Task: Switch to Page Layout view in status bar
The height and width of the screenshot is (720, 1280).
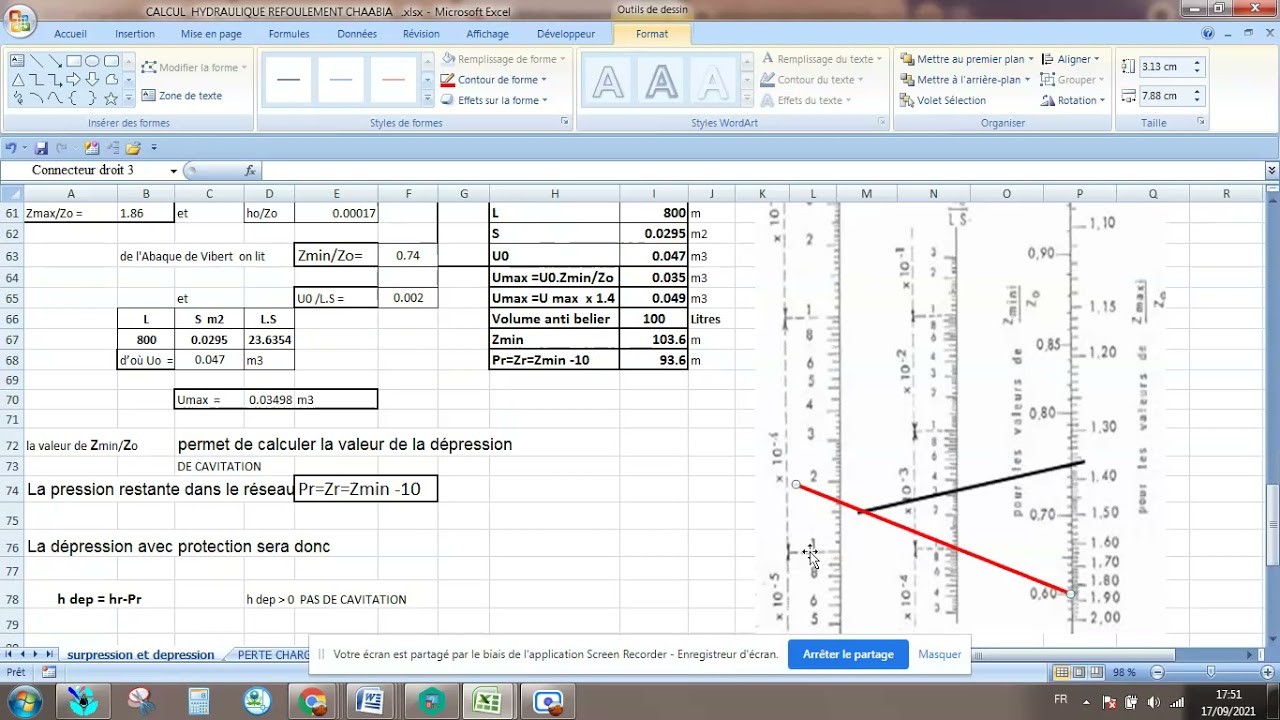Action: [x=1081, y=673]
